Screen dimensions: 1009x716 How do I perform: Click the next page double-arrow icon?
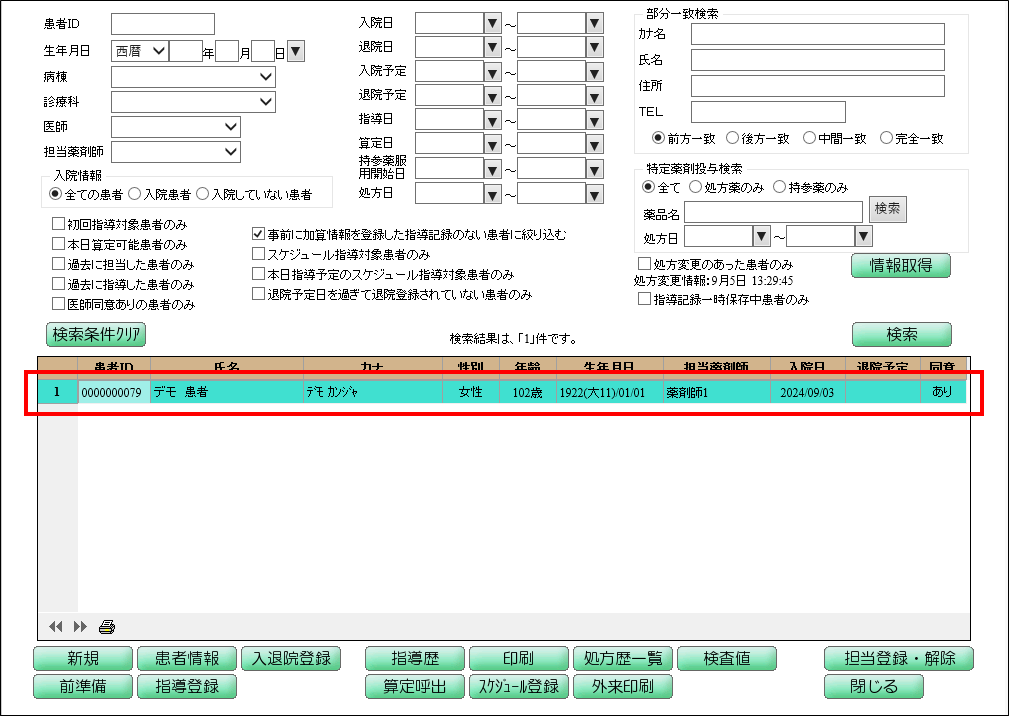click(79, 627)
